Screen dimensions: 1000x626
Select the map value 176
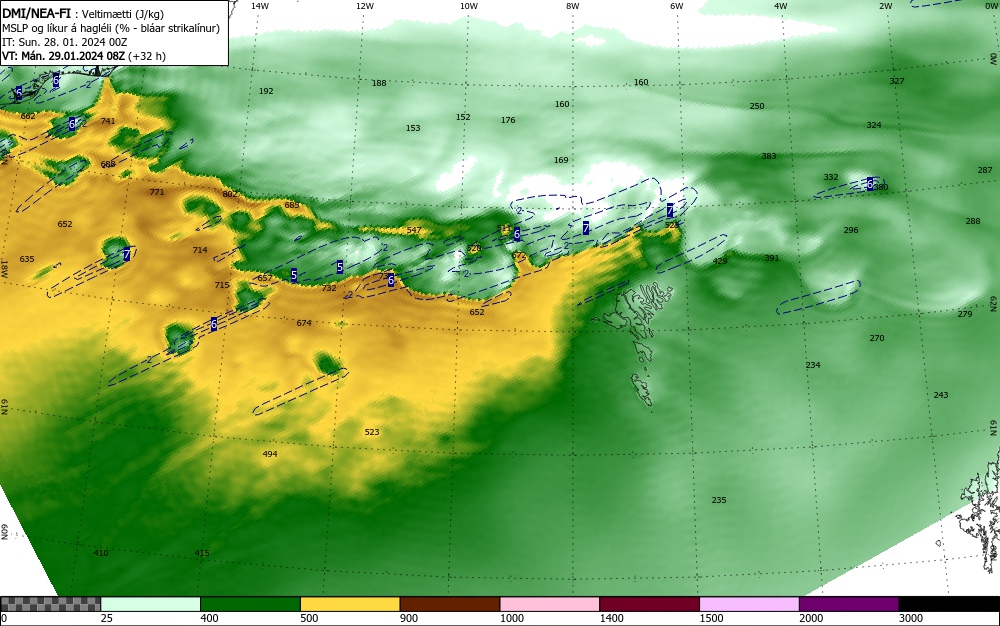(508, 120)
